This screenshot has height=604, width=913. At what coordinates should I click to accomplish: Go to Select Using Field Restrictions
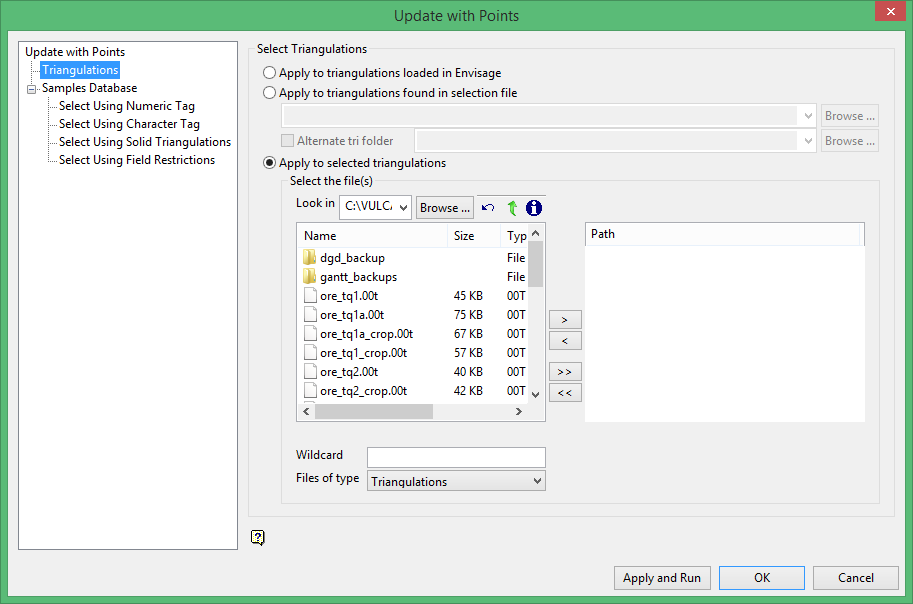[x=137, y=160]
